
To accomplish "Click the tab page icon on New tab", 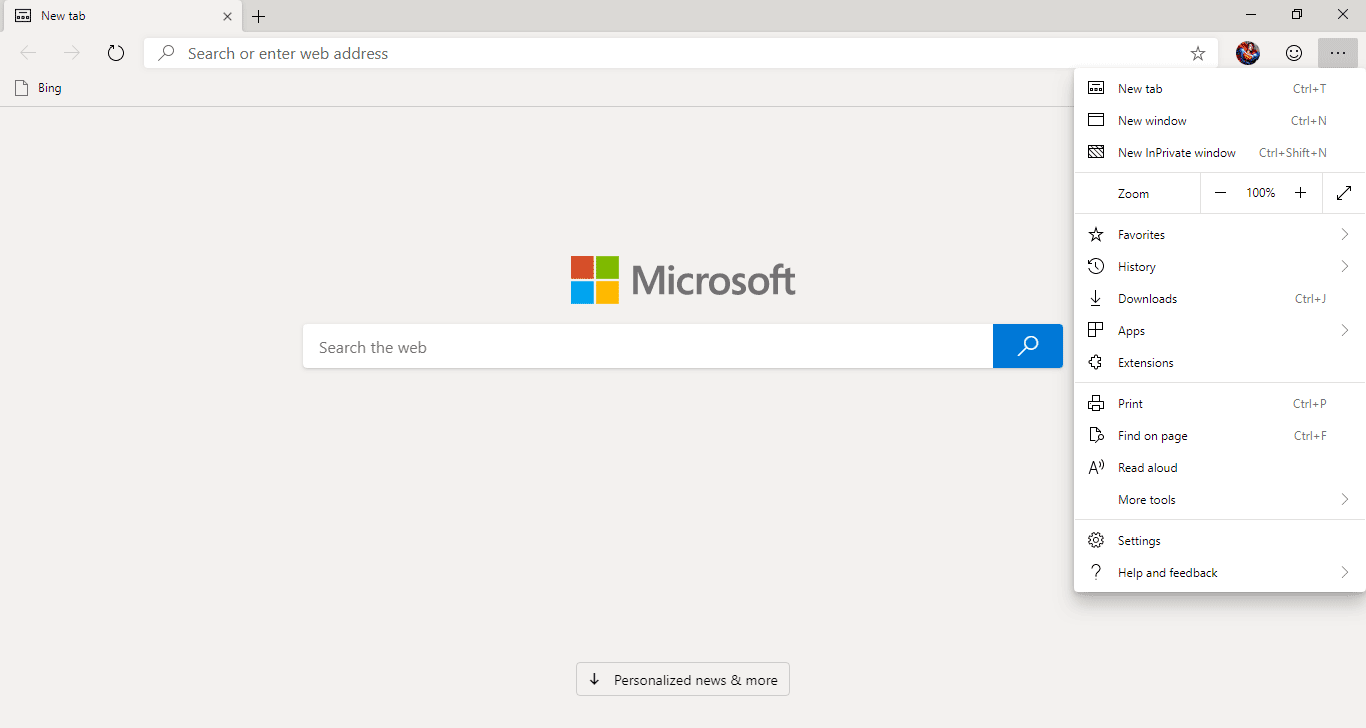I will click(23, 16).
